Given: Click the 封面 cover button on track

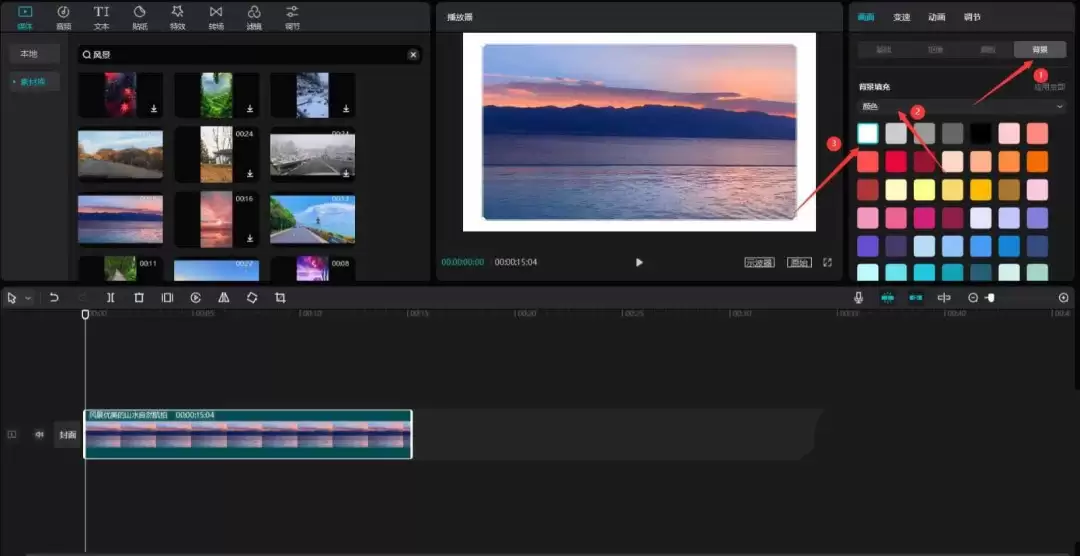Looking at the screenshot, I should tap(67, 435).
